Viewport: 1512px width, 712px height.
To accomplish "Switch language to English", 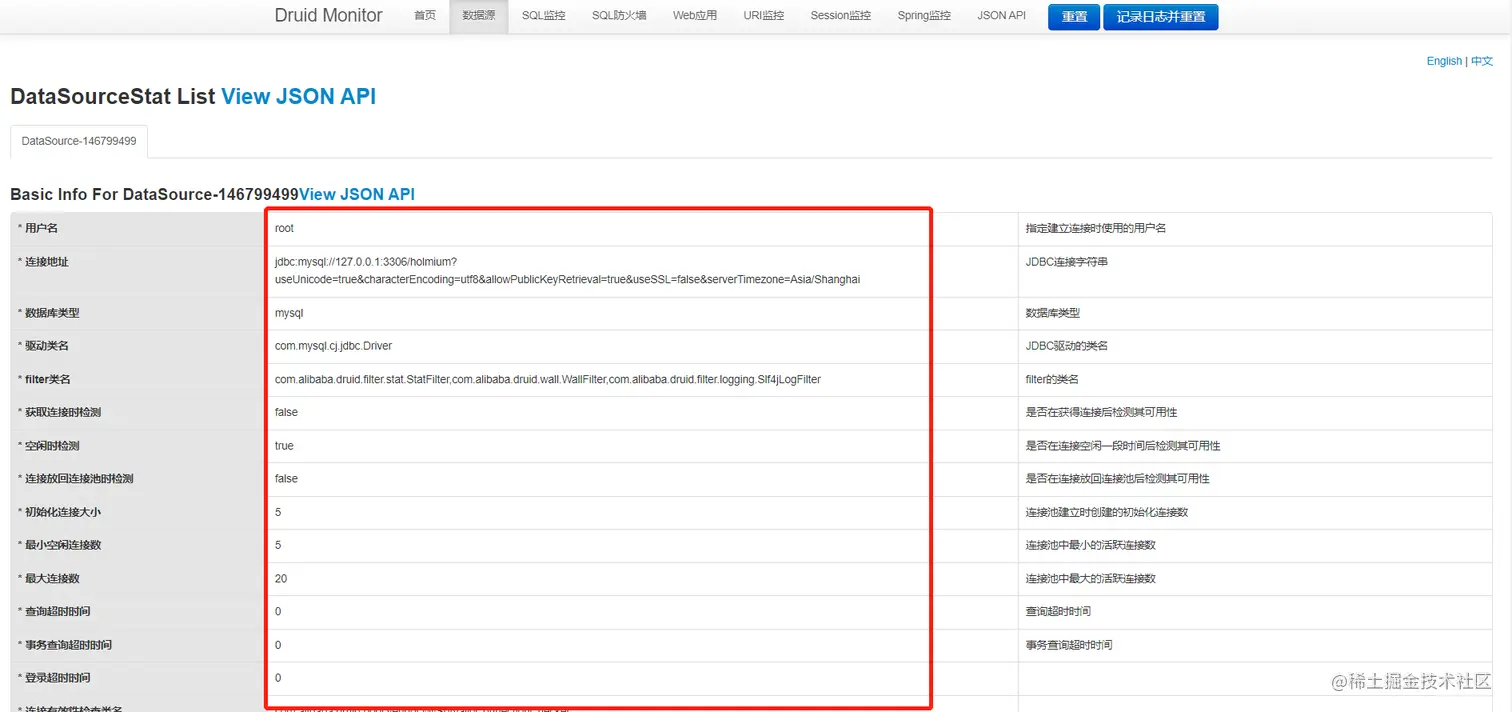I will tap(1444, 61).
